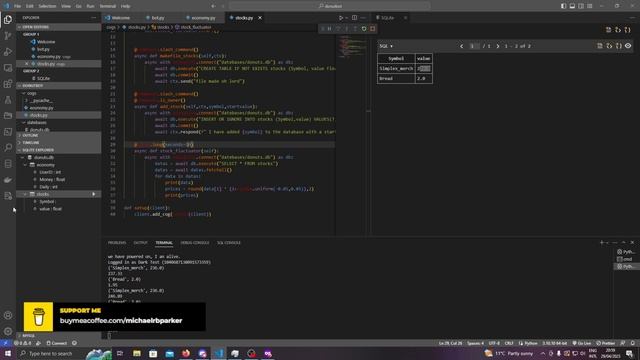Toggle bottom panel layout button

pyautogui.click(x=572, y=6)
